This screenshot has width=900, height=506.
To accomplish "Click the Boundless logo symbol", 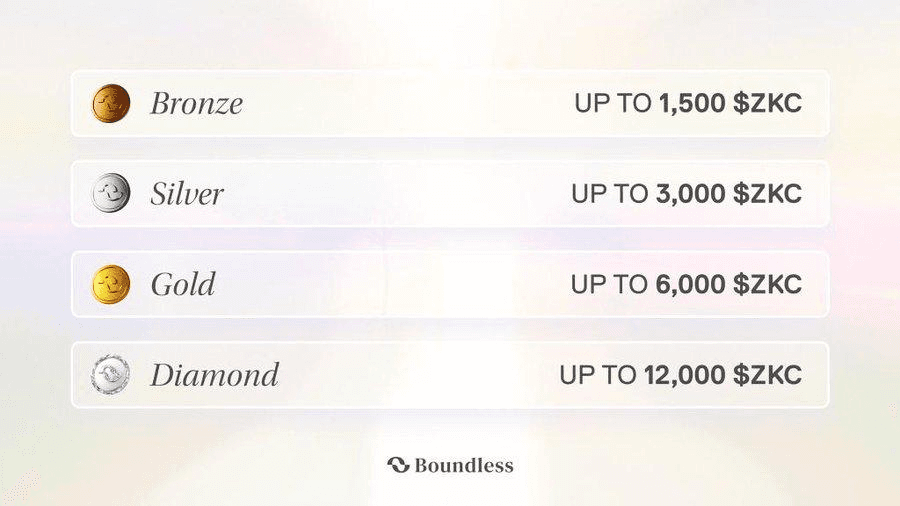I will click(x=398, y=465).
